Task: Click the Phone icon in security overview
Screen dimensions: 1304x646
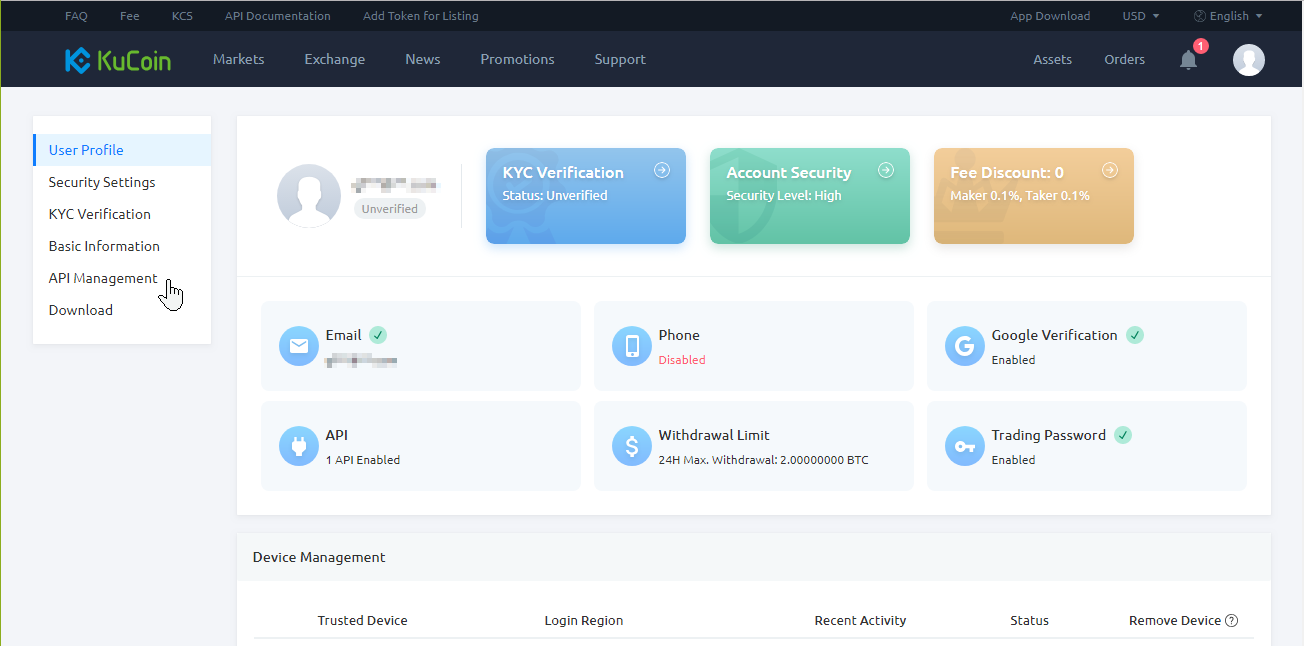Action: 631,345
